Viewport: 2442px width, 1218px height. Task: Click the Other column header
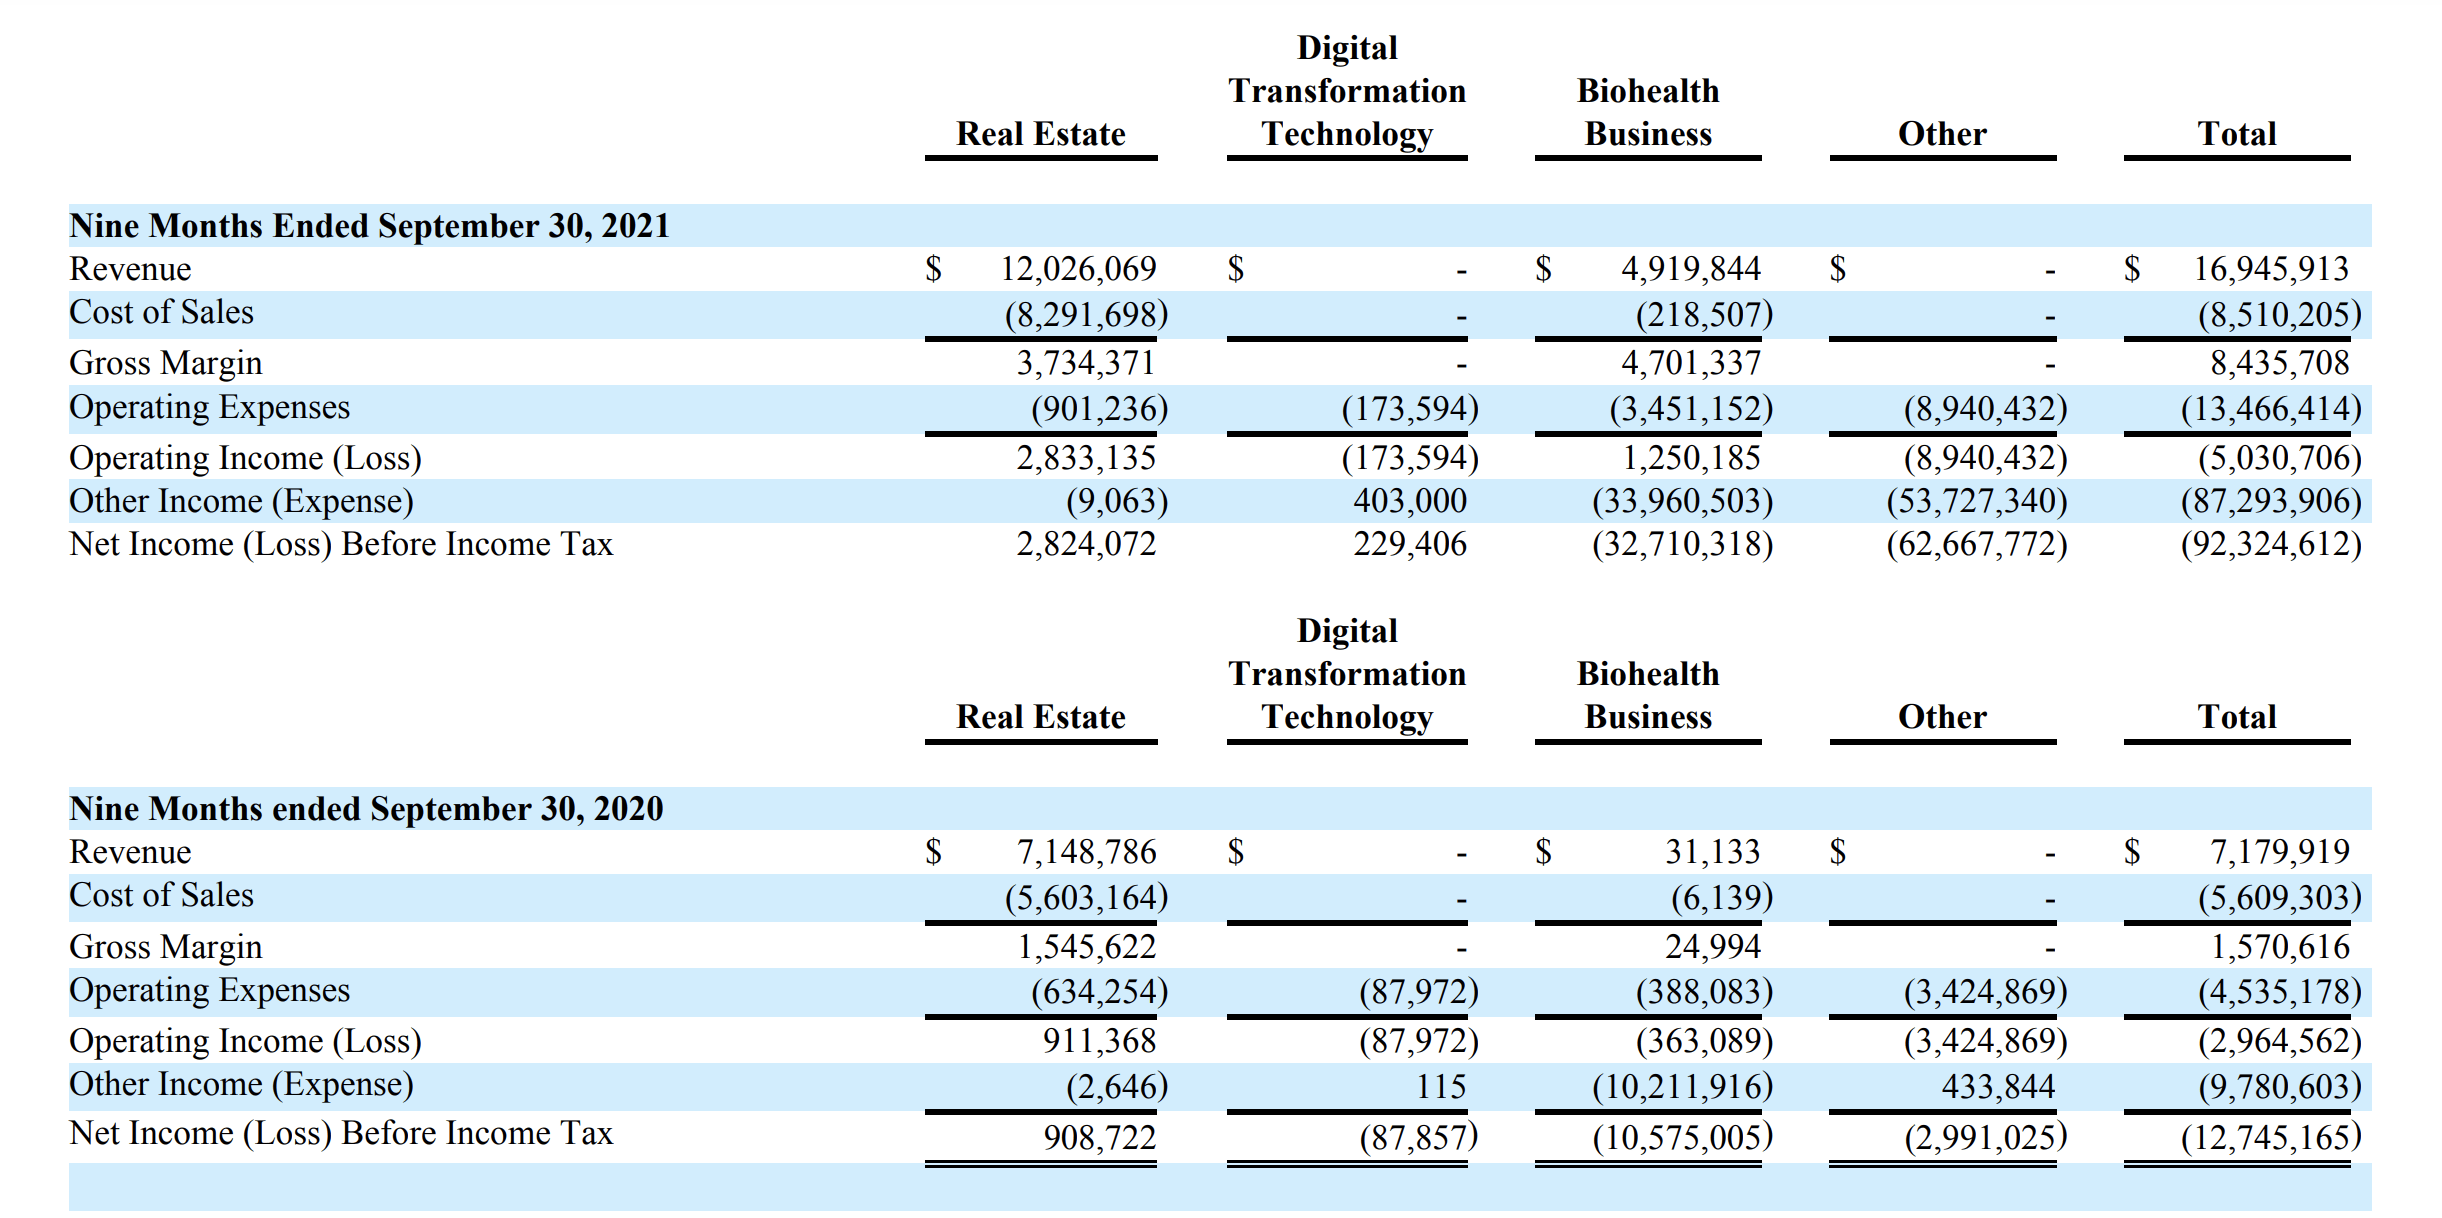click(1939, 133)
